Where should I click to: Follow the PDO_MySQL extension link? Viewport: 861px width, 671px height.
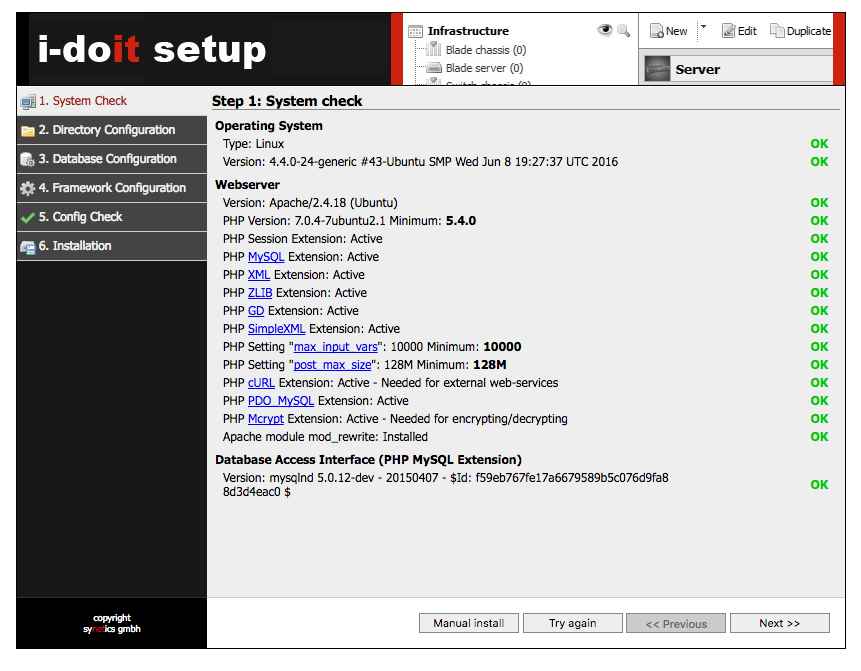(x=281, y=401)
